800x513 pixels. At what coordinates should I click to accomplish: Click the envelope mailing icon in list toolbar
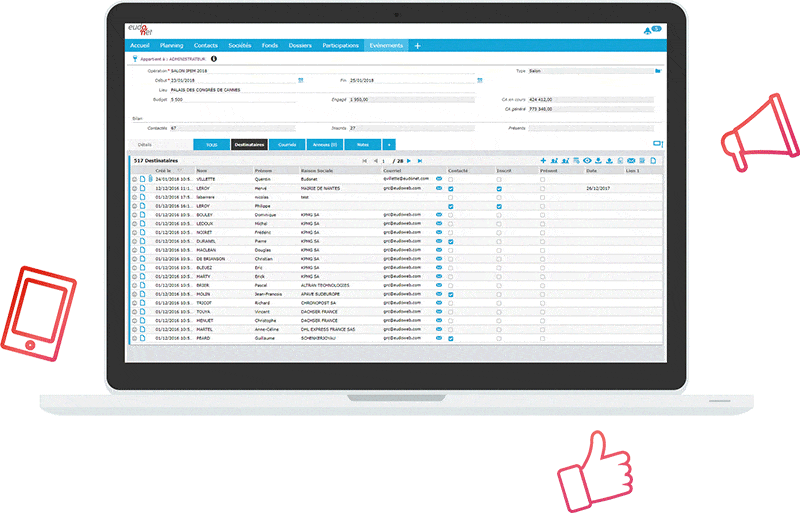631,161
